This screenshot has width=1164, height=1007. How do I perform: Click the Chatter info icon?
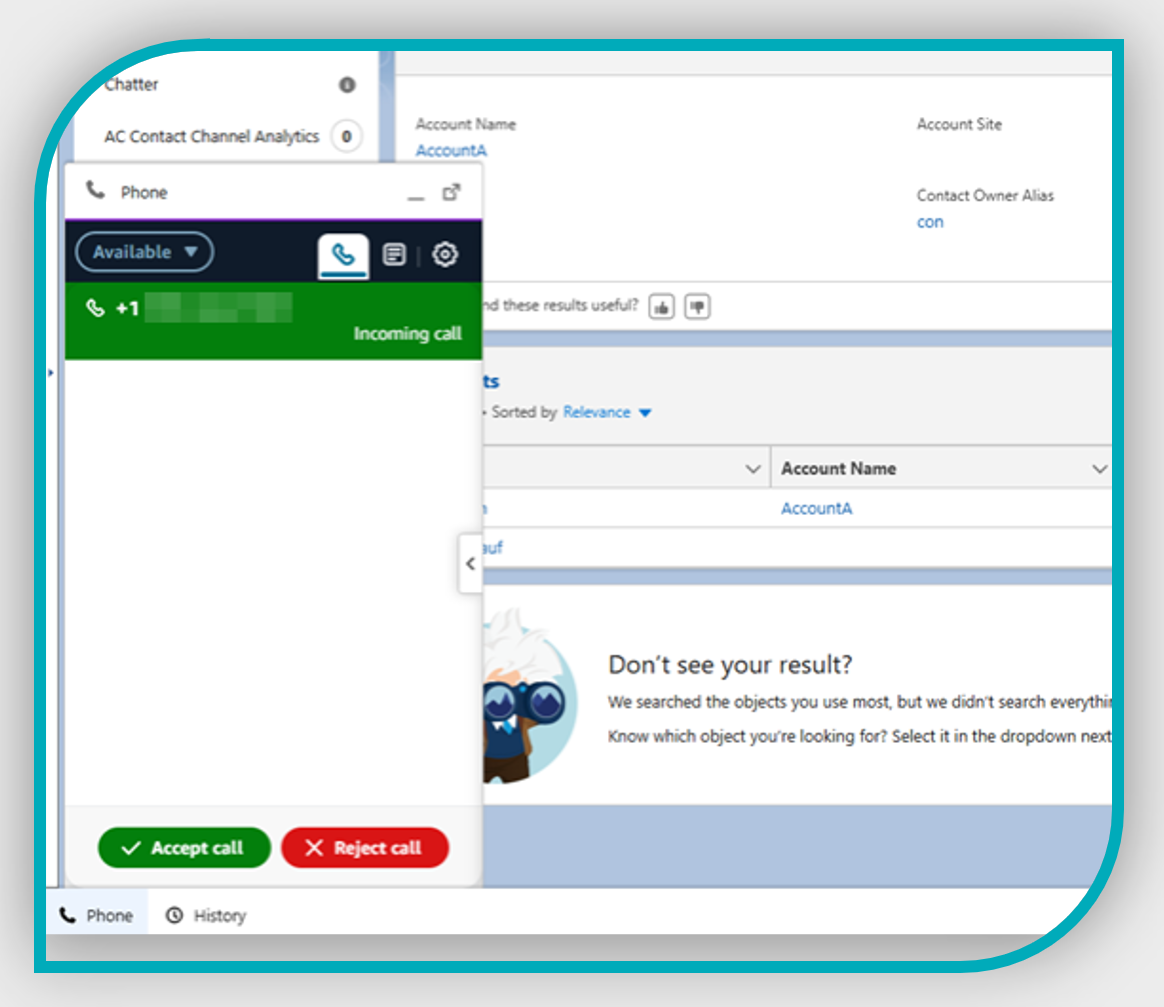click(347, 85)
